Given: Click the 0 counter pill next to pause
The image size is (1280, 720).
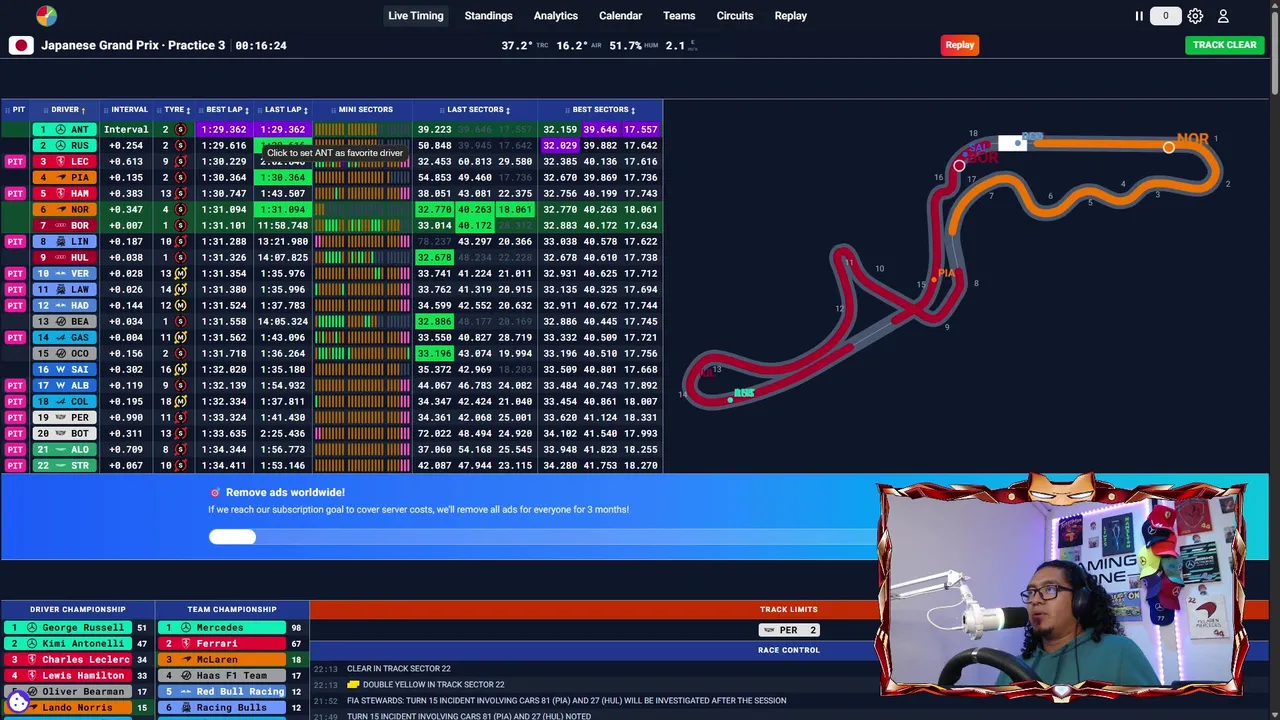Looking at the screenshot, I should (1165, 16).
